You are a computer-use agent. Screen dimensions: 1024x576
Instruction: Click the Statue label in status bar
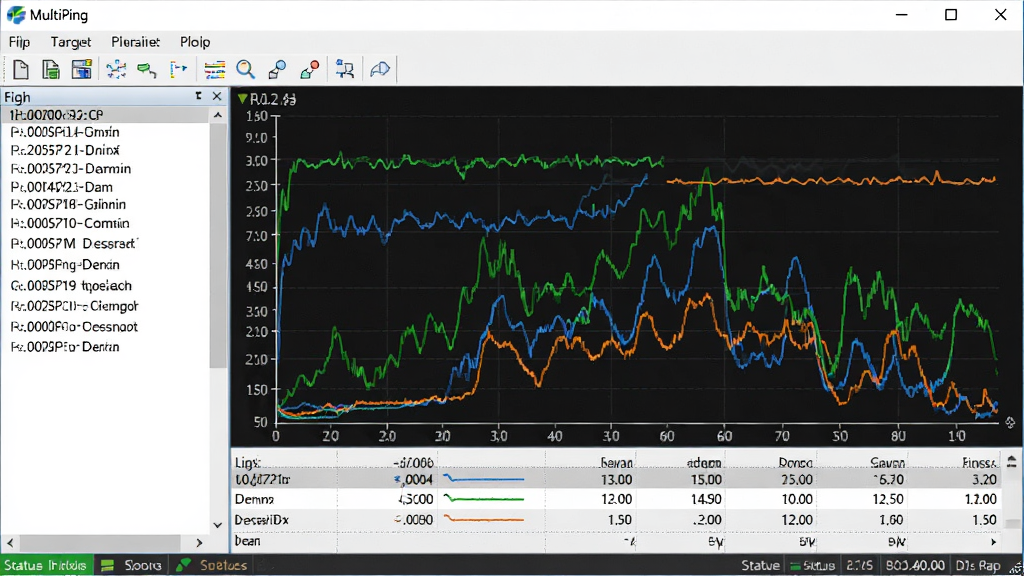pos(760,566)
